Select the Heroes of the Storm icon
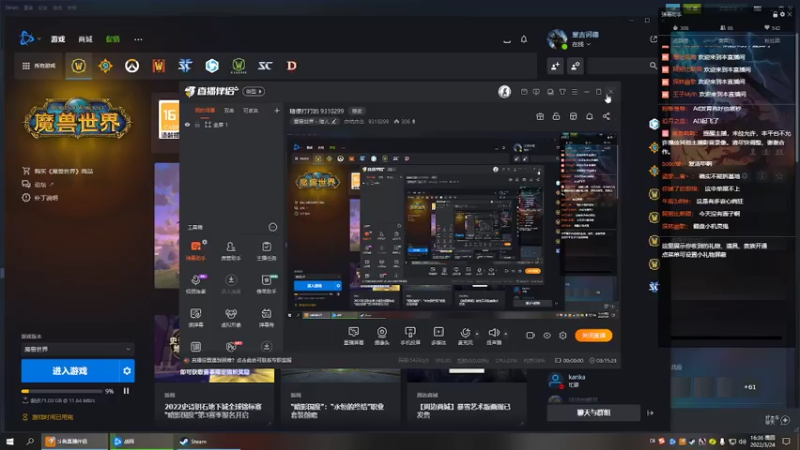This screenshot has width=800, height=450. coord(212,66)
